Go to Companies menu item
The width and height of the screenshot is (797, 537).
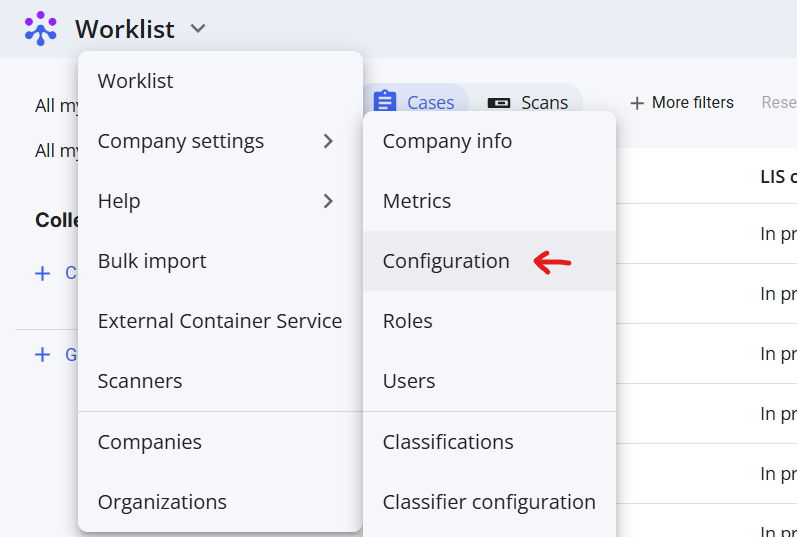[x=150, y=442]
